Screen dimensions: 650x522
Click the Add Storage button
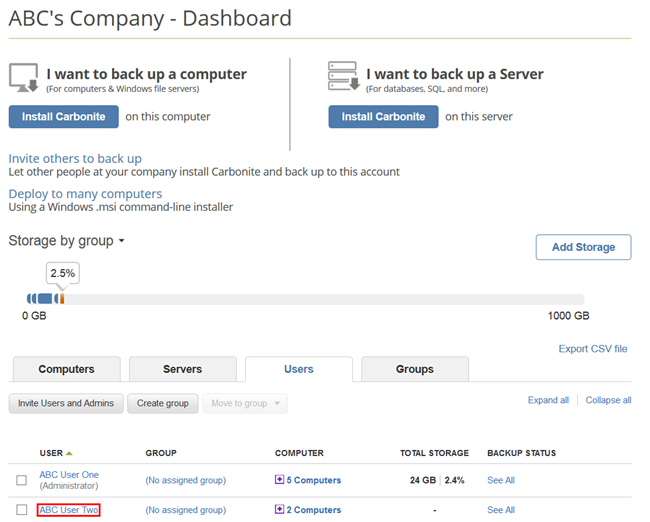point(583,247)
